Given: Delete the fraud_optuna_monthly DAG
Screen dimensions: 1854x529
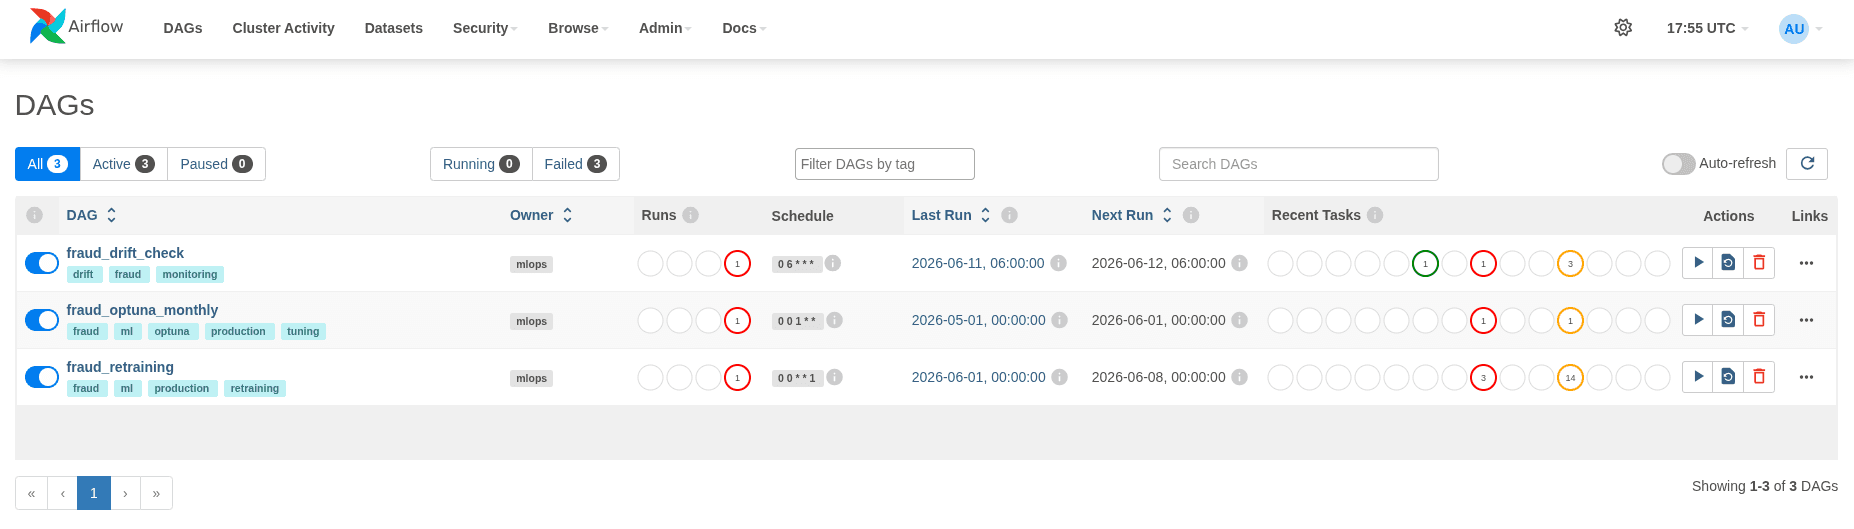Looking at the screenshot, I should [1759, 320].
